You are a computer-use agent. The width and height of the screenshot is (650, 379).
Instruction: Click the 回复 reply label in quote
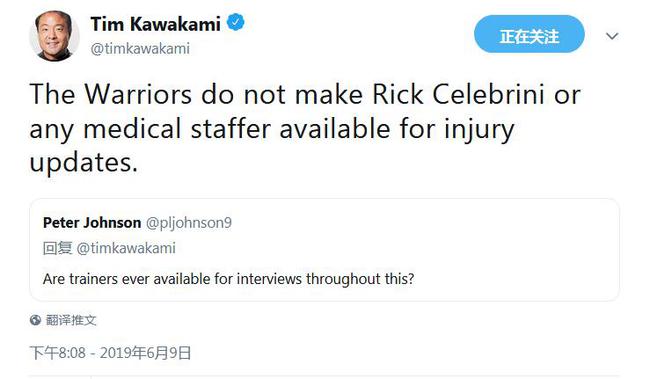[x=58, y=248]
